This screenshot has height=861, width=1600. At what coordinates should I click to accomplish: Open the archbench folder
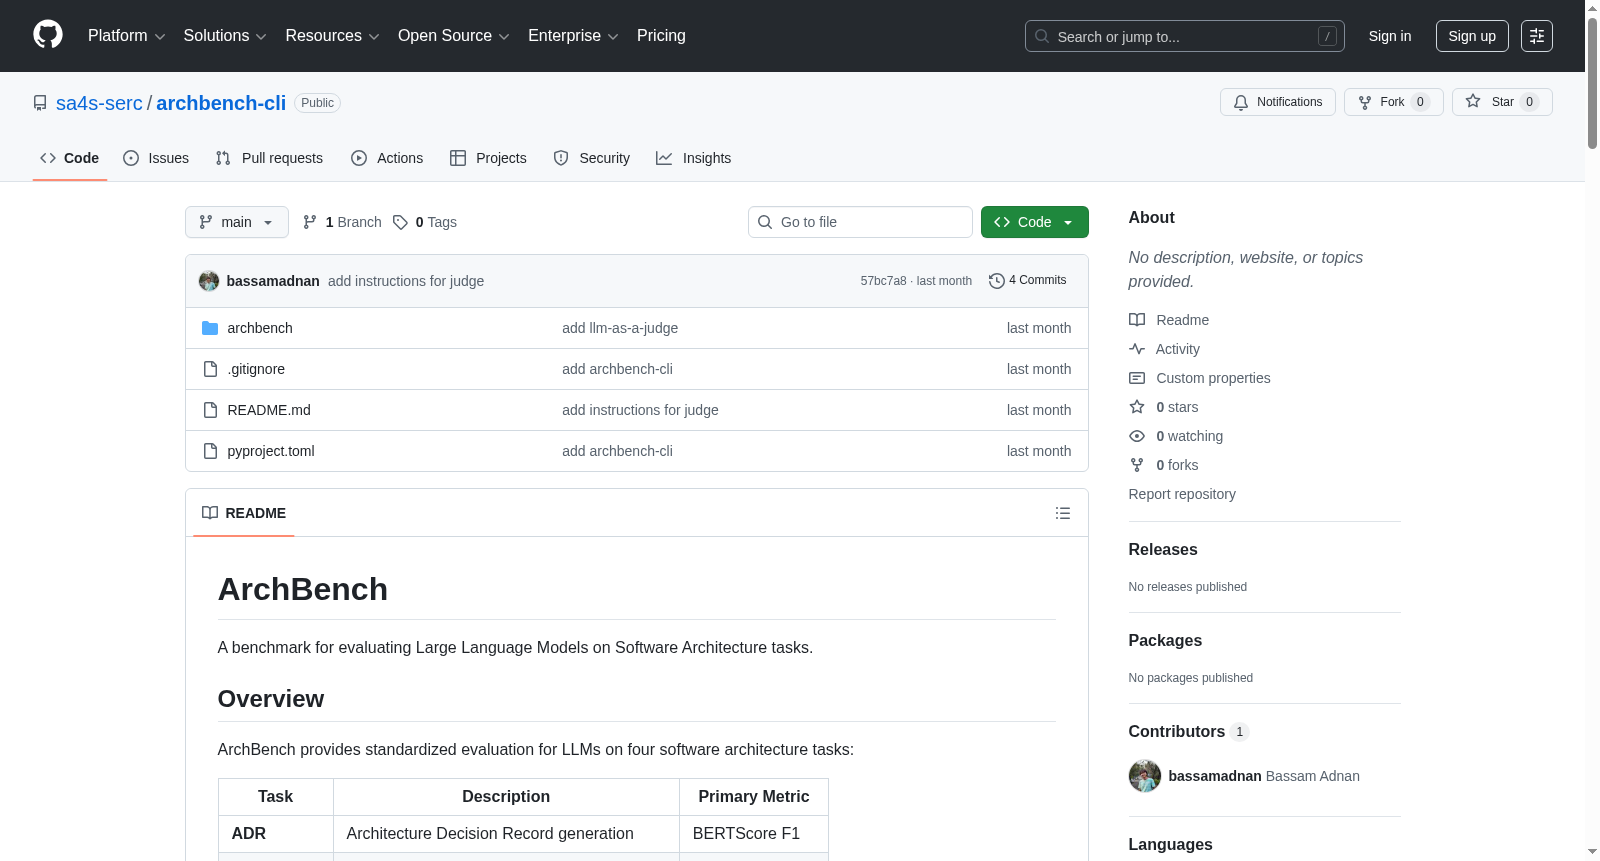pyautogui.click(x=260, y=328)
